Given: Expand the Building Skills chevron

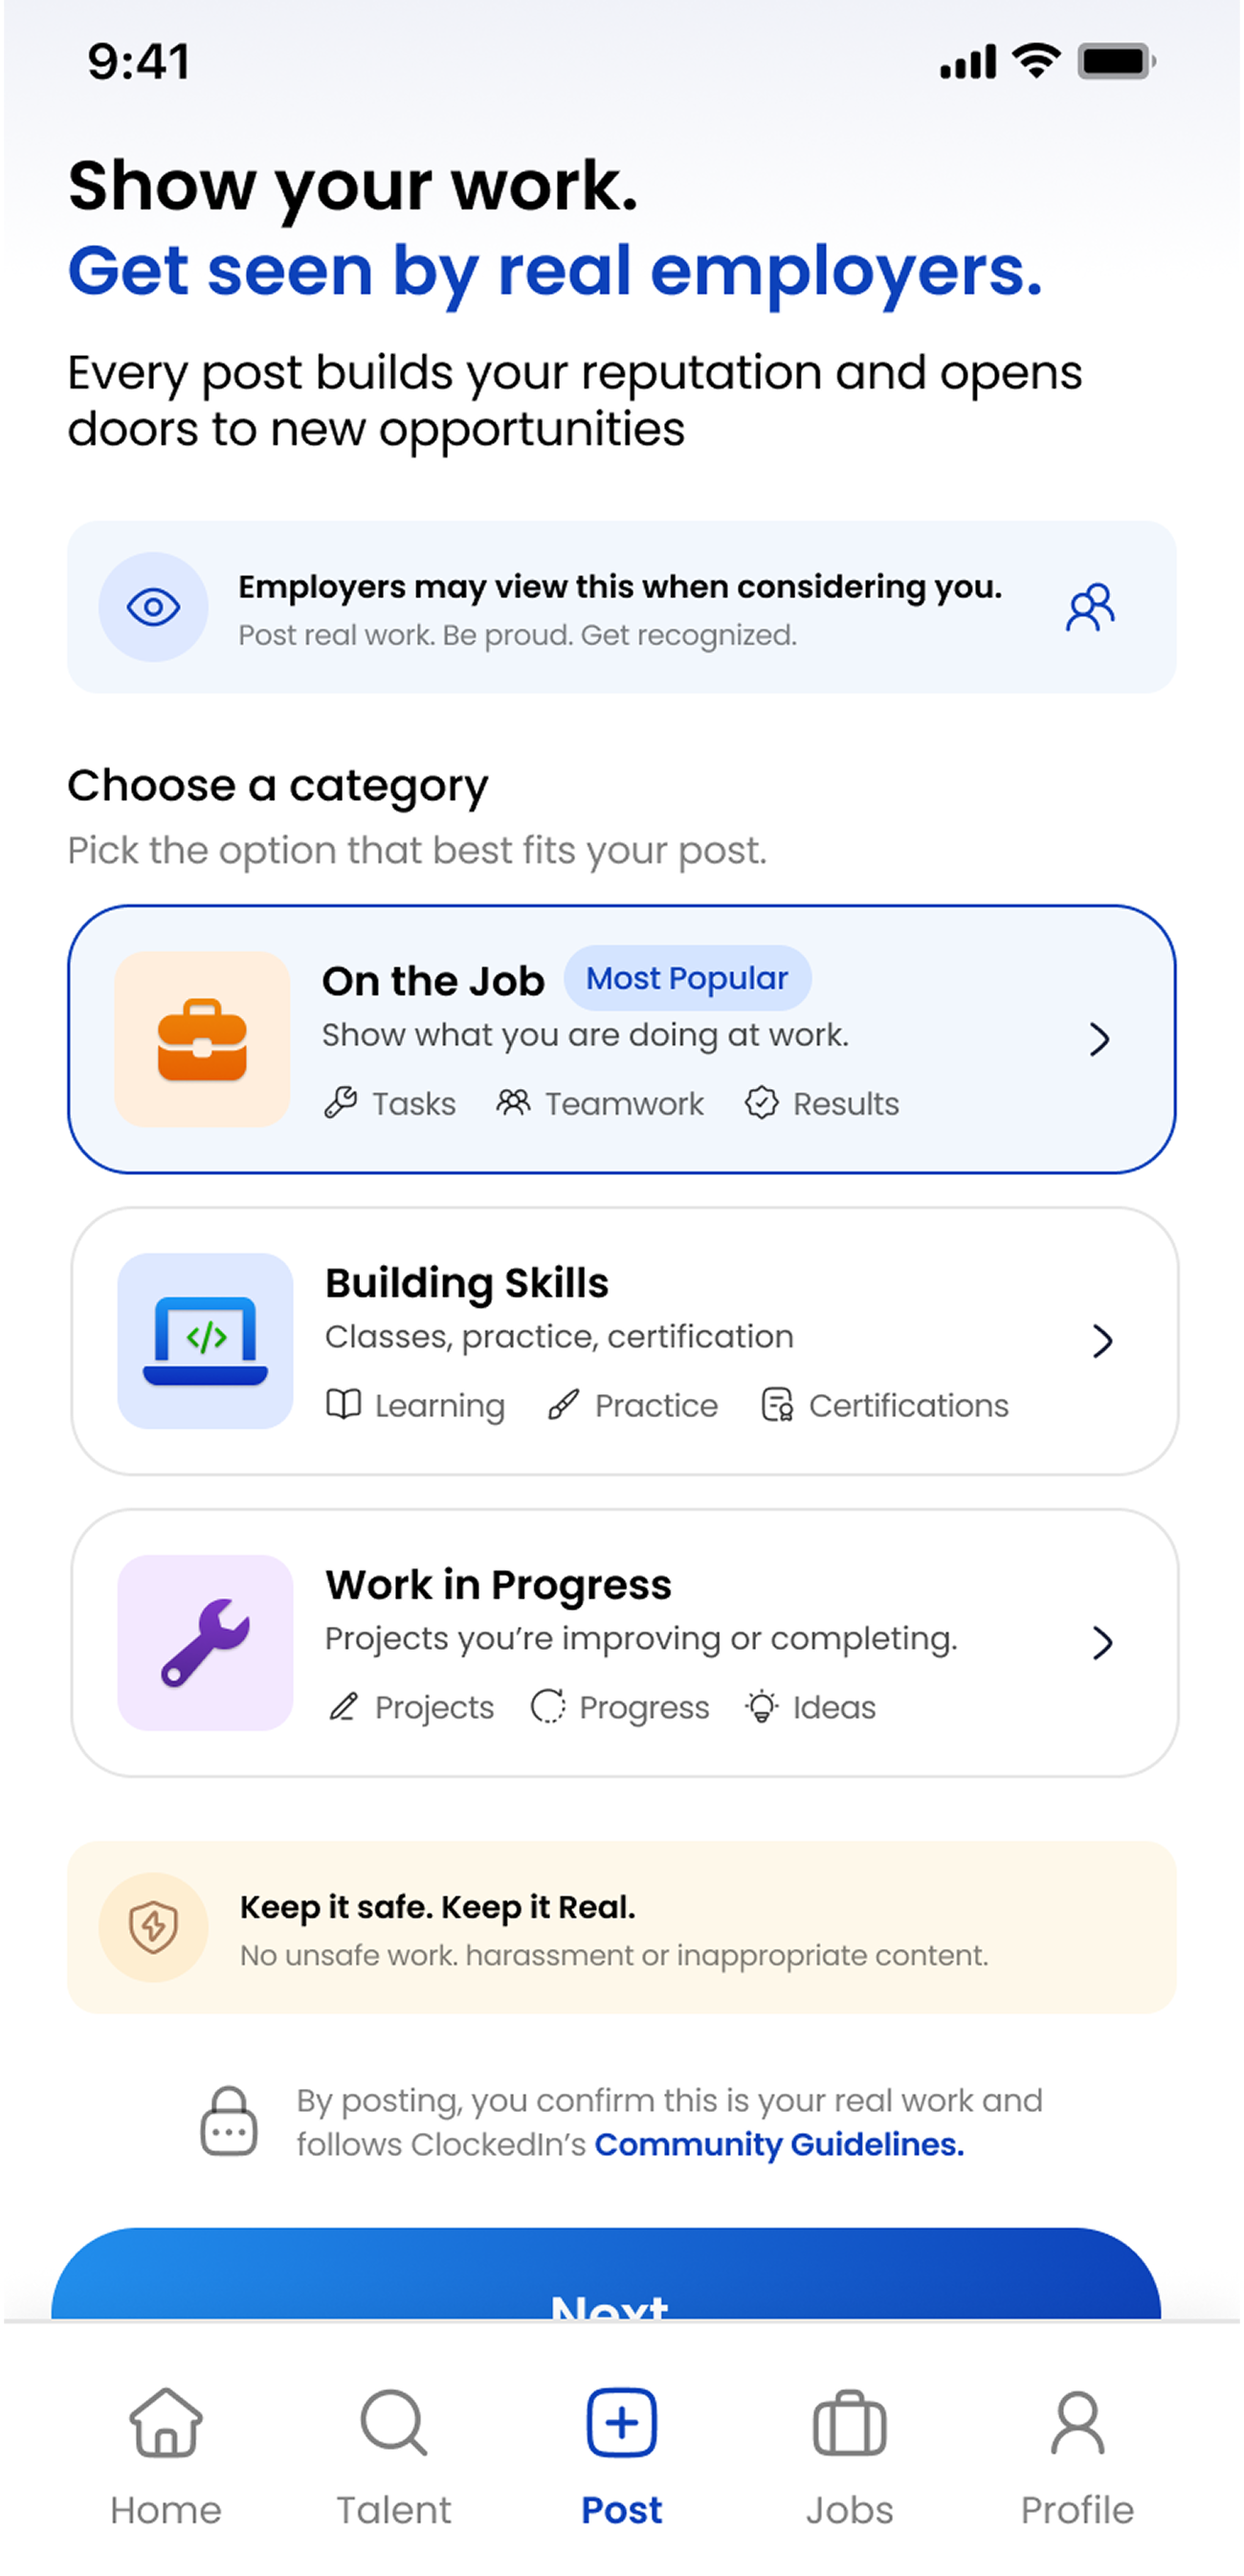Looking at the screenshot, I should (1102, 1341).
